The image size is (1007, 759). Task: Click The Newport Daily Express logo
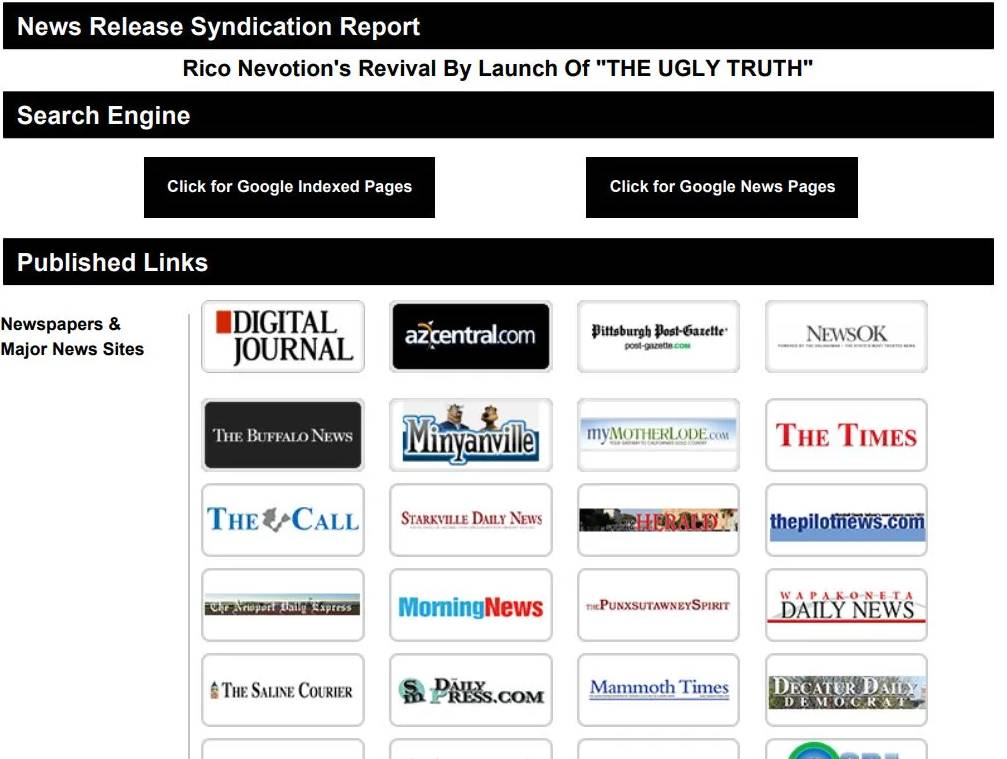point(283,605)
